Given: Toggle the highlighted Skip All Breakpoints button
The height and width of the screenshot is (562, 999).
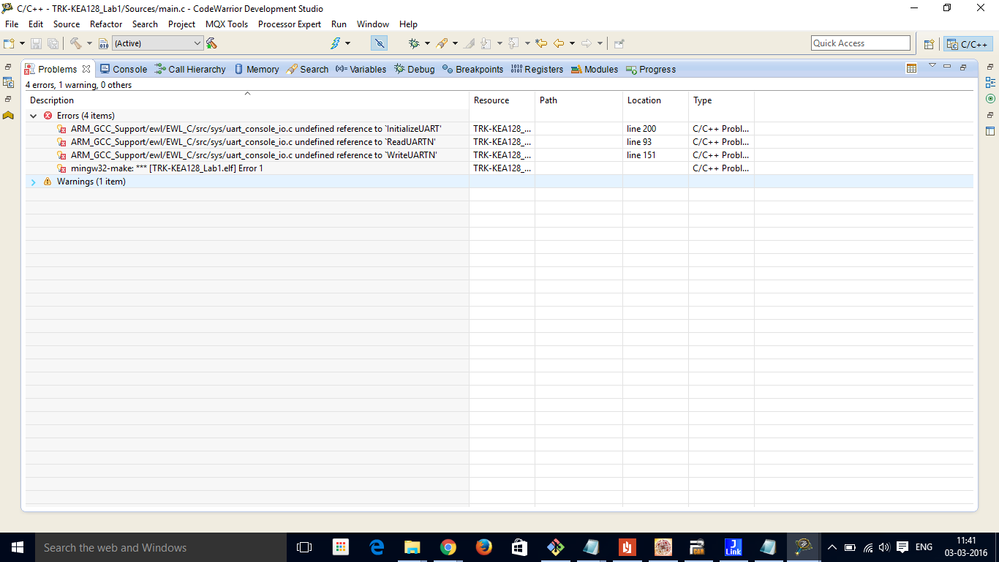Looking at the screenshot, I should [x=379, y=43].
